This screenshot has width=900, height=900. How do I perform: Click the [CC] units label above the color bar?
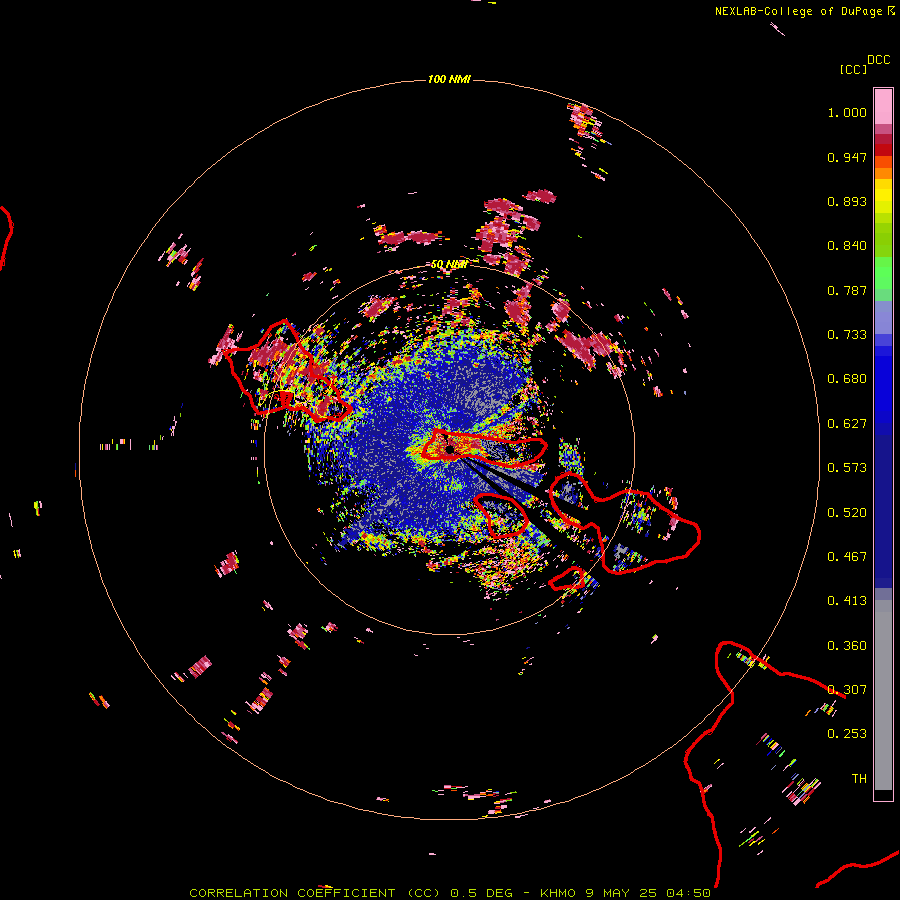pyautogui.click(x=853, y=69)
